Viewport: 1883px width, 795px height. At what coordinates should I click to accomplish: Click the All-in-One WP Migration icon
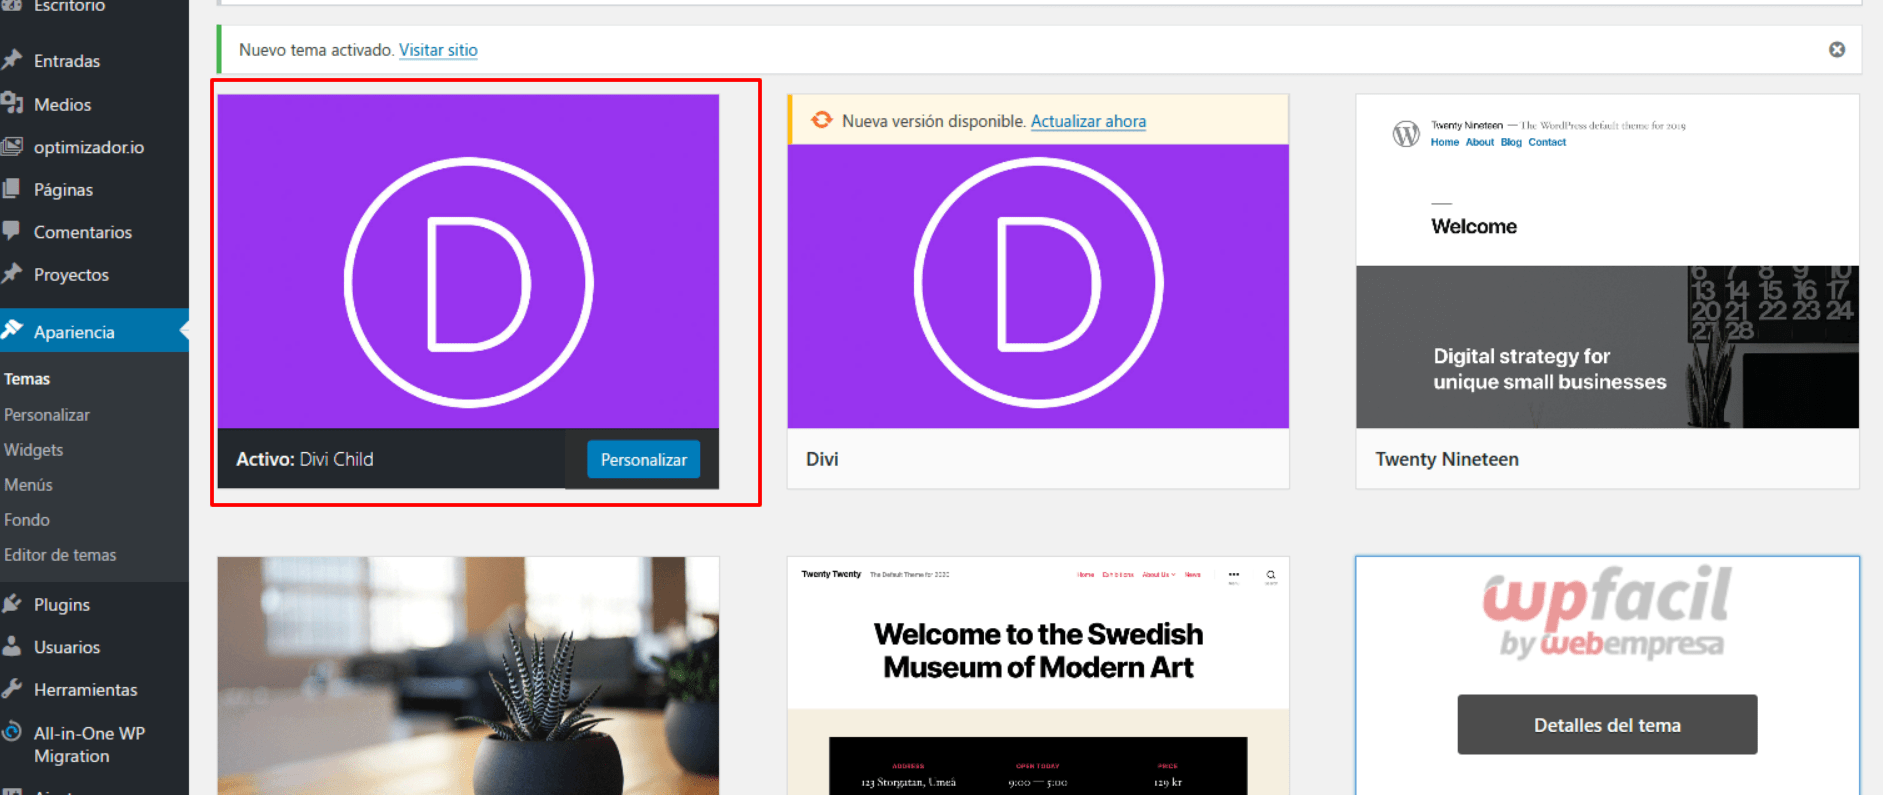(12, 732)
